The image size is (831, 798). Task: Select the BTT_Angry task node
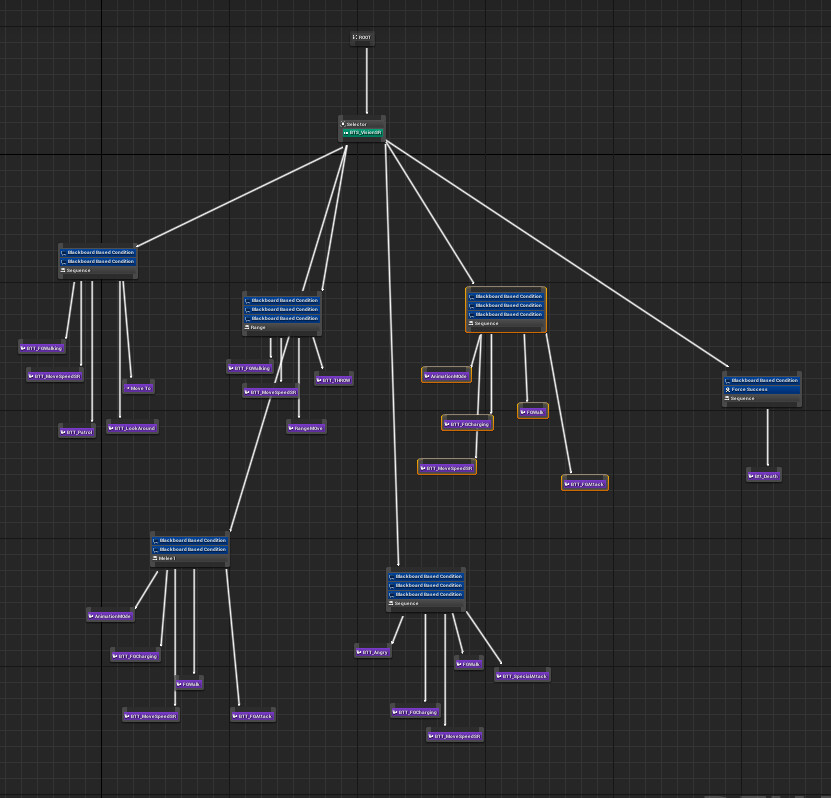tap(373, 652)
